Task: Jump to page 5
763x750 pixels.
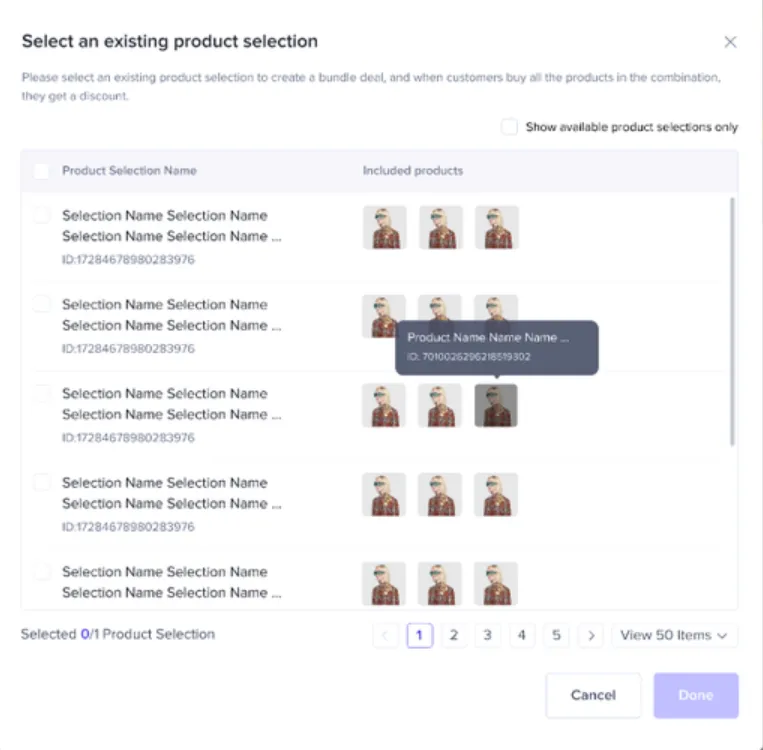Action: (556, 635)
